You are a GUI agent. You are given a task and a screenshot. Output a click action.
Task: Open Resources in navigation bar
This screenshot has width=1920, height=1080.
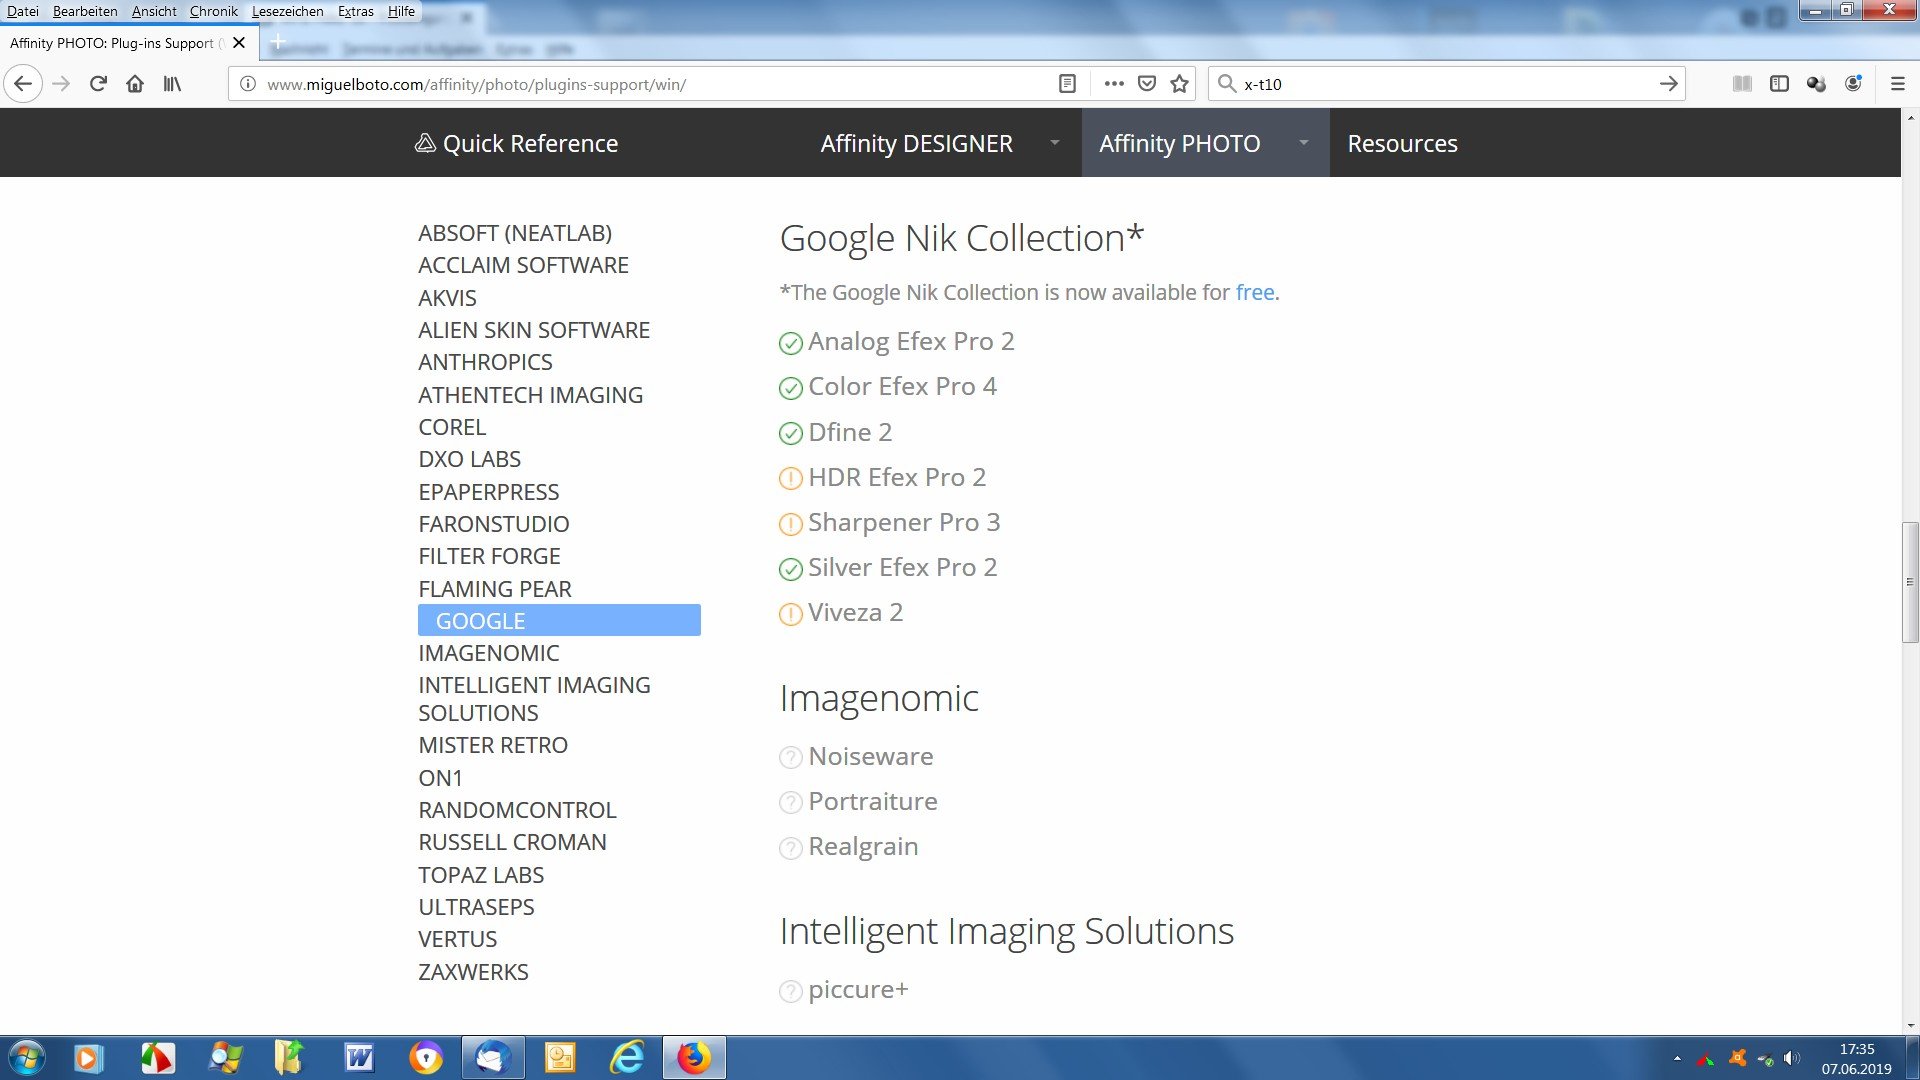(1402, 143)
